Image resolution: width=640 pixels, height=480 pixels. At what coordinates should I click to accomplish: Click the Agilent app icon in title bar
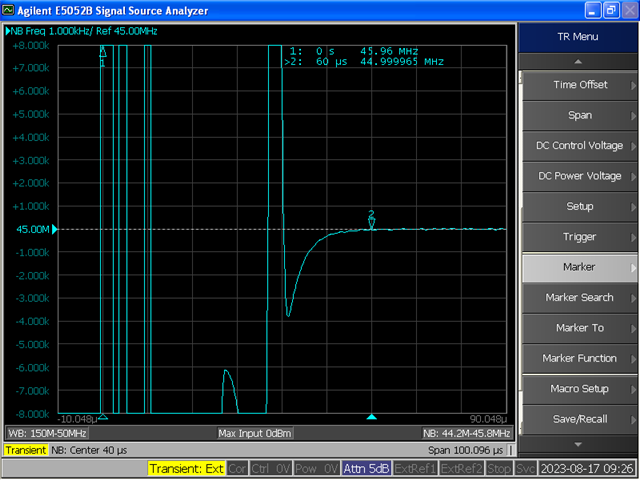pos(8,10)
